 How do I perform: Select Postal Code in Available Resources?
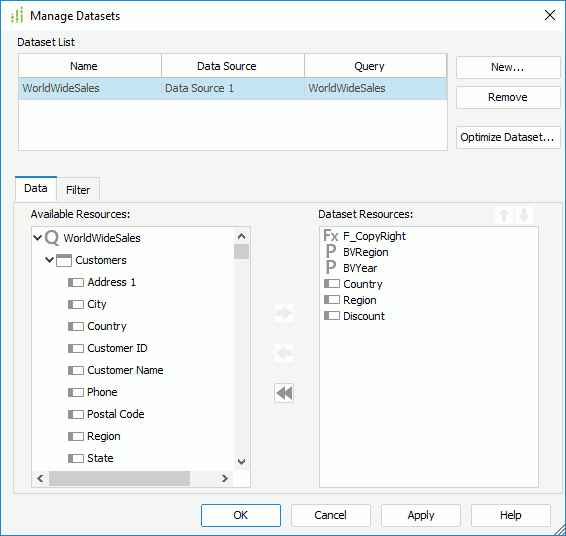coord(116,414)
